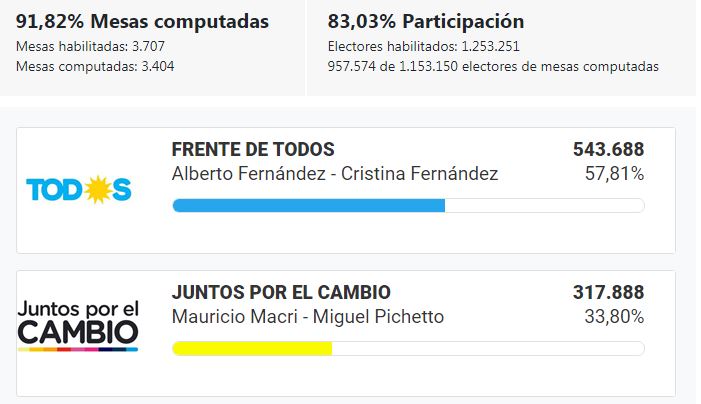This screenshot has height=404, width=701.
Task: Click Mauricio Macri - Miguel Pichetto candidates text
Action: coord(308,317)
